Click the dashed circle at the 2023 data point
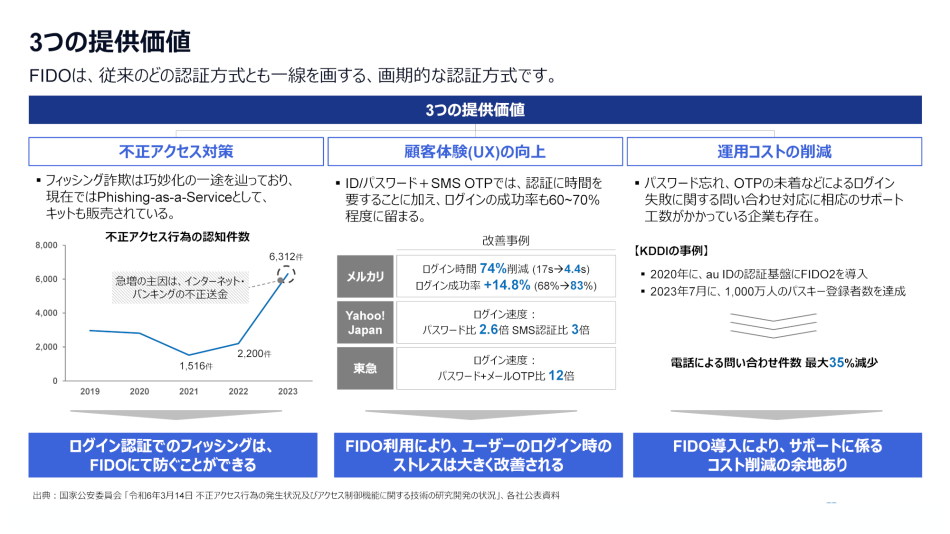This screenshot has height=534, width=950. [286, 275]
